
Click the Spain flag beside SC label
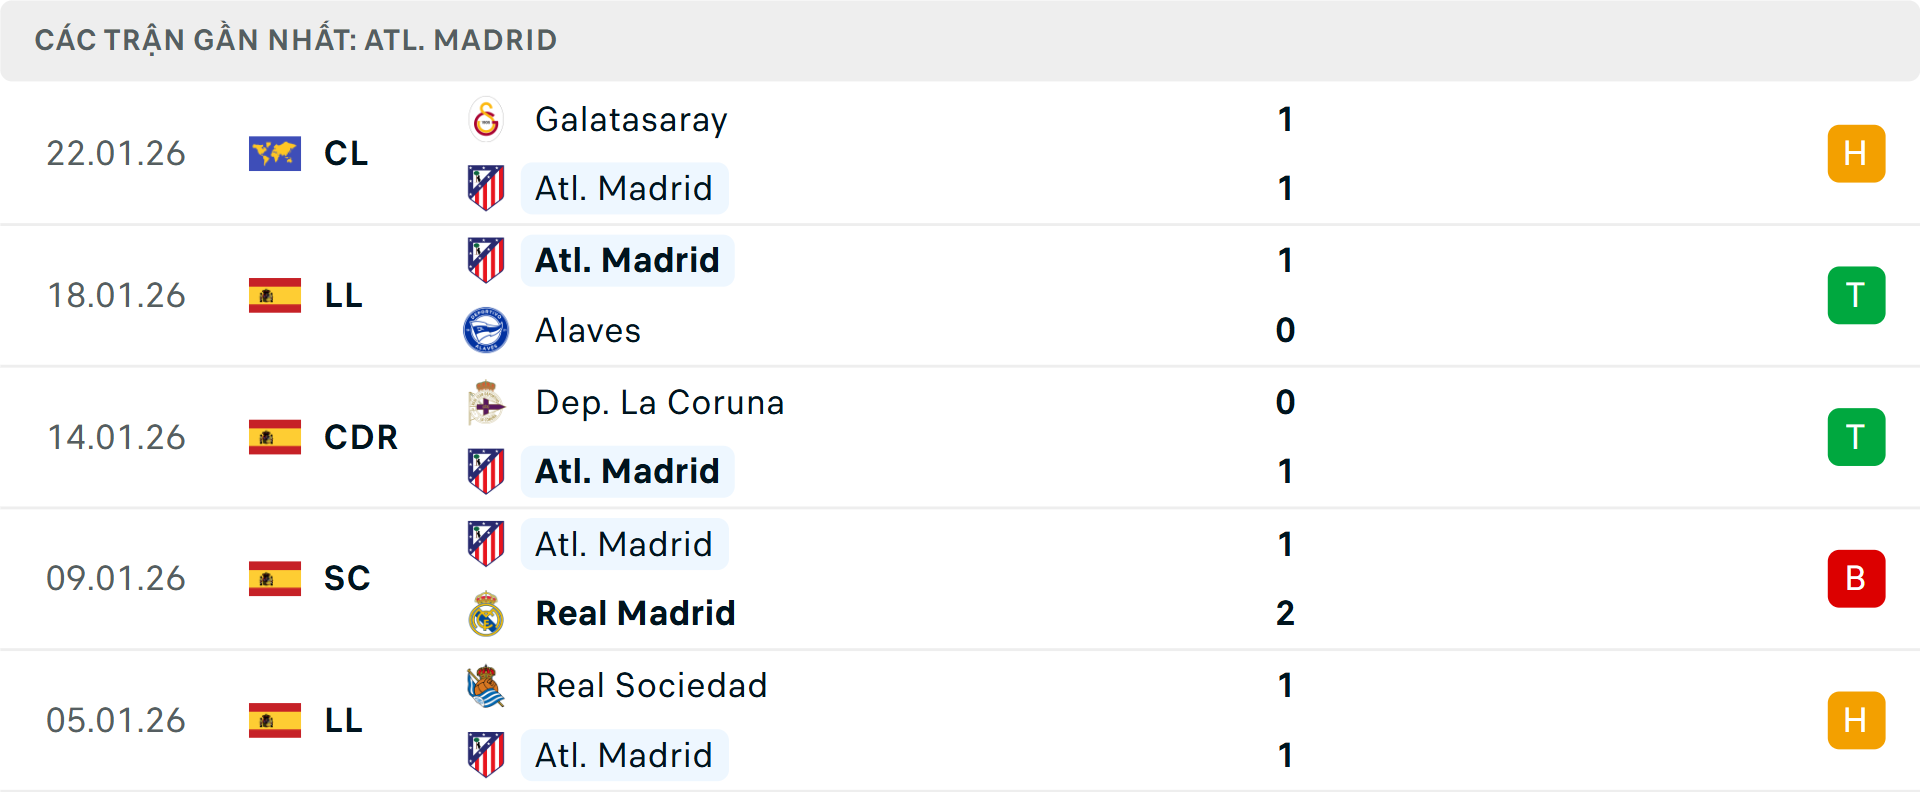coord(275,578)
